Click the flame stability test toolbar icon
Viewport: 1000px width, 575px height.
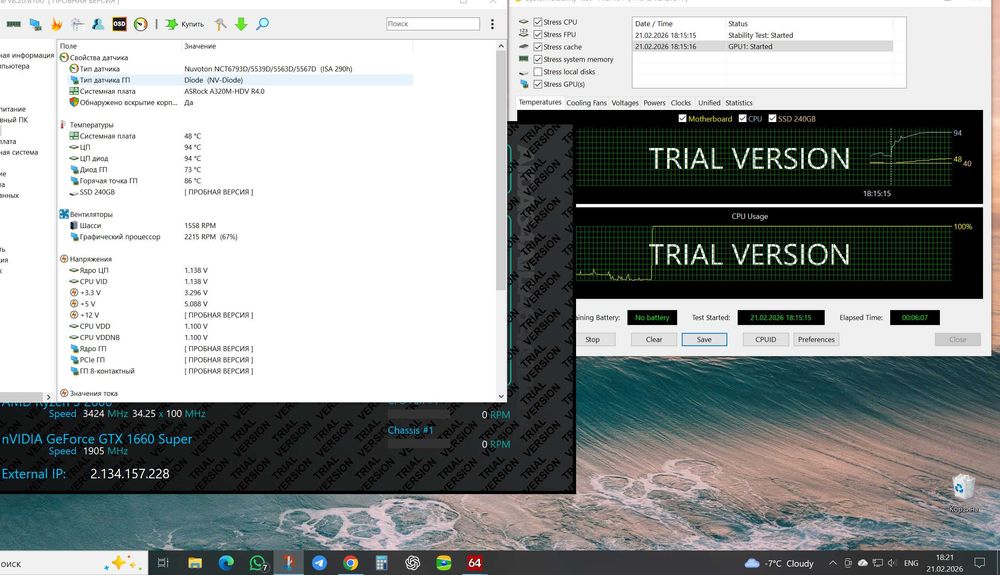click(55, 23)
